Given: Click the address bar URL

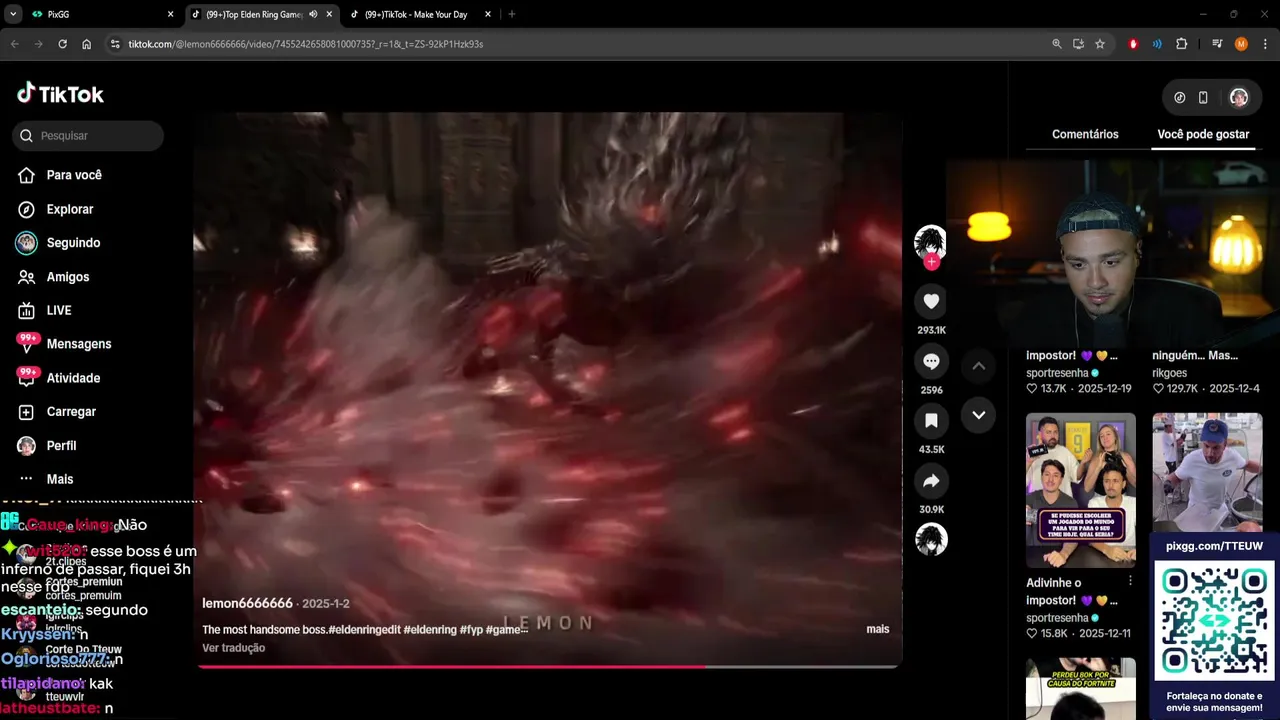Looking at the screenshot, I should (x=306, y=44).
